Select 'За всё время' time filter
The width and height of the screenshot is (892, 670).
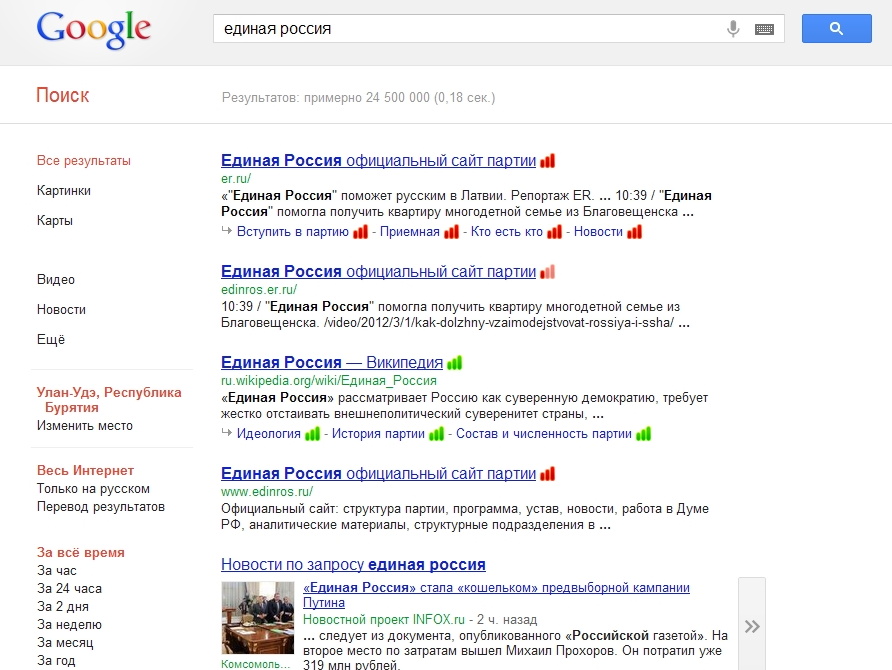81,552
